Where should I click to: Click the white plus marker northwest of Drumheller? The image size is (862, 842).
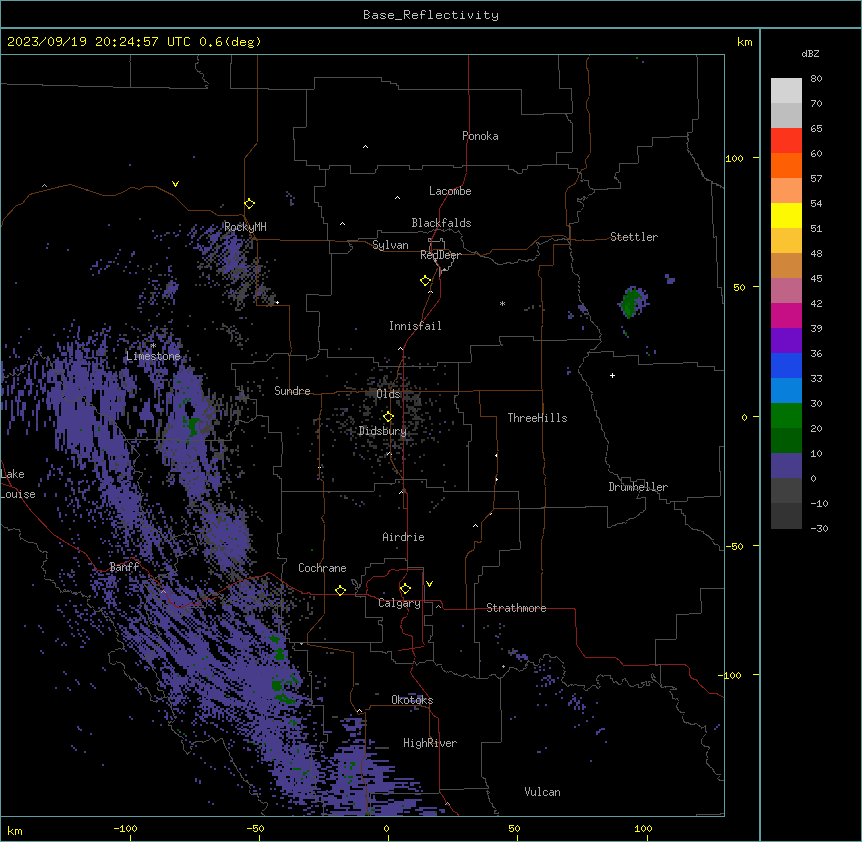(612, 375)
